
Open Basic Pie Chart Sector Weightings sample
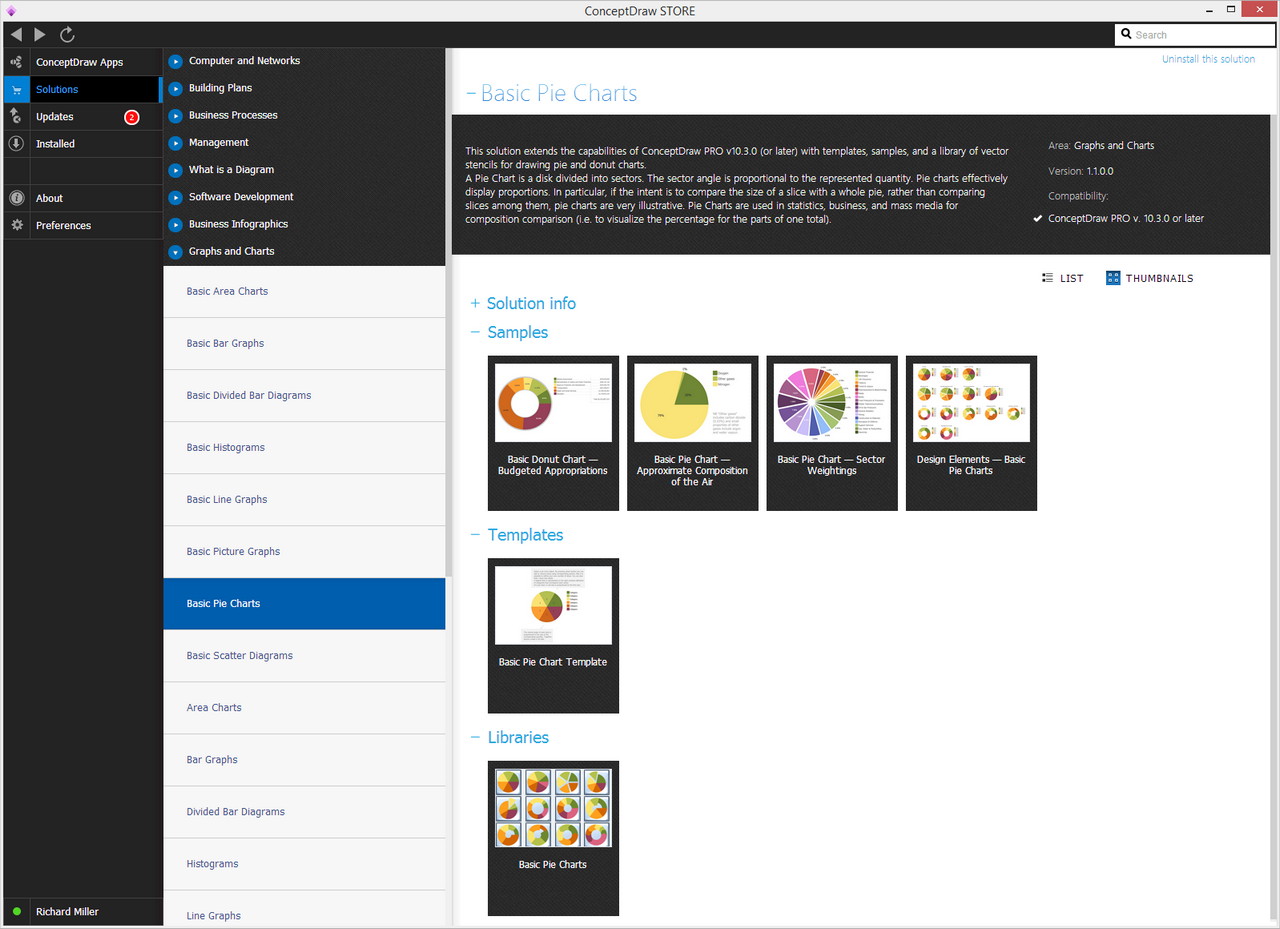click(832, 433)
